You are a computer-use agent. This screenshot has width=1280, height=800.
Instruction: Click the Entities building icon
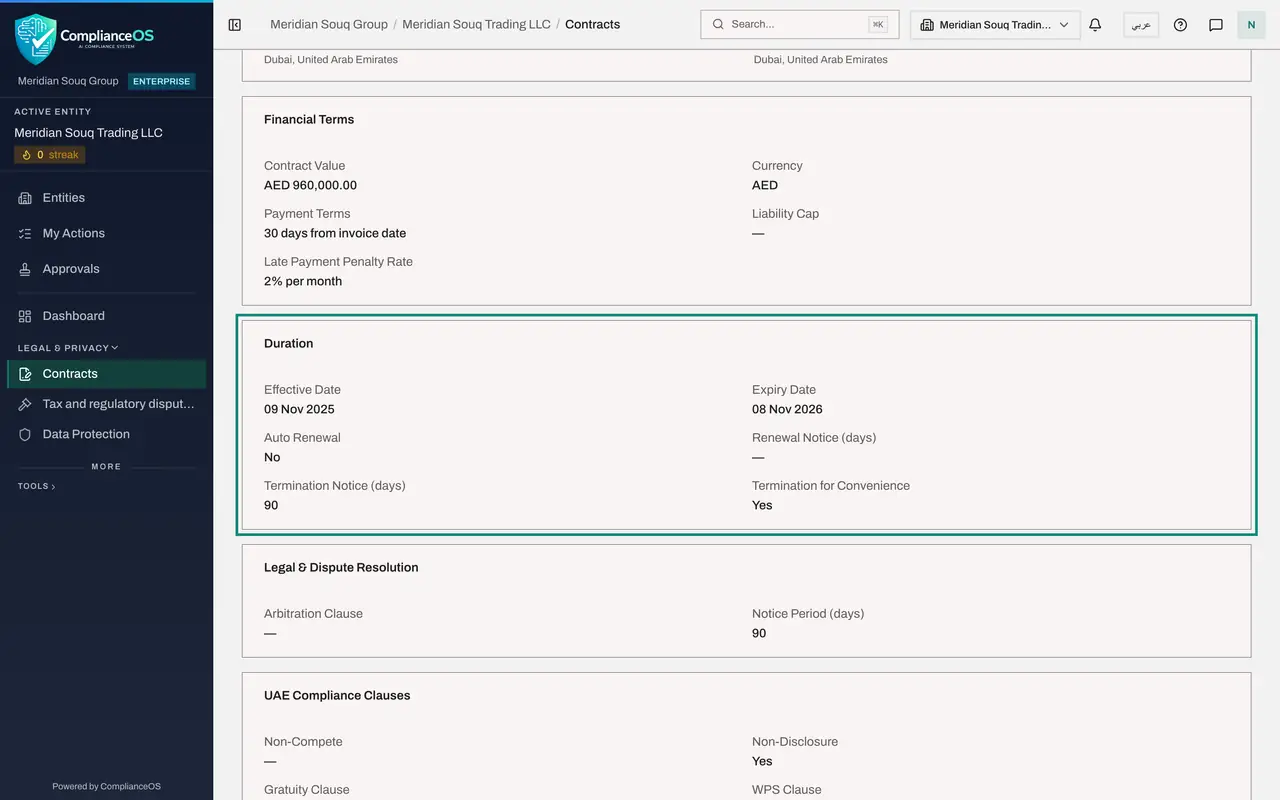coord(25,198)
